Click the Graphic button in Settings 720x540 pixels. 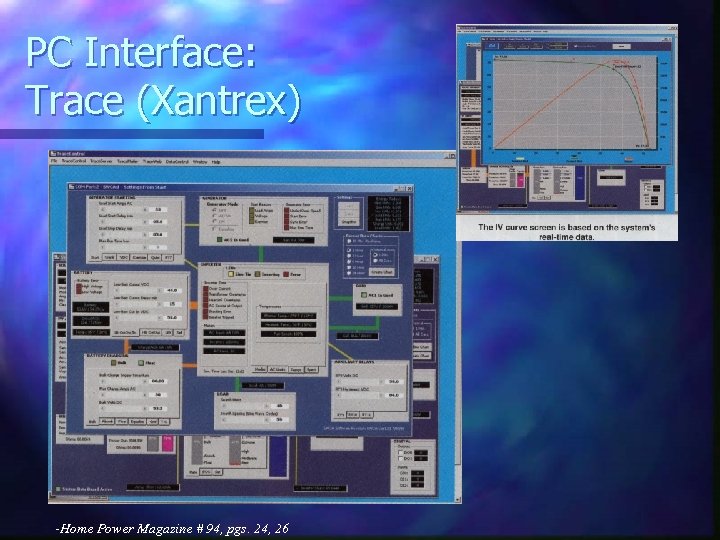(349, 222)
